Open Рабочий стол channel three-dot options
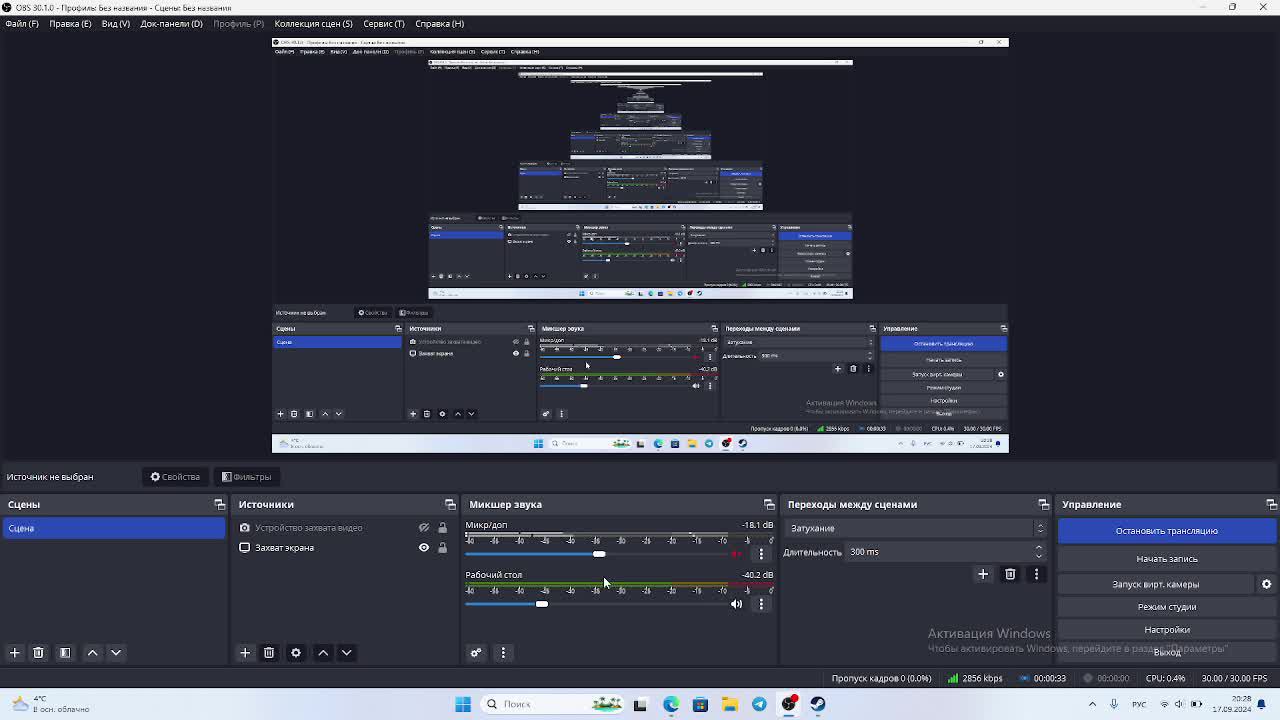 click(761, 604)
